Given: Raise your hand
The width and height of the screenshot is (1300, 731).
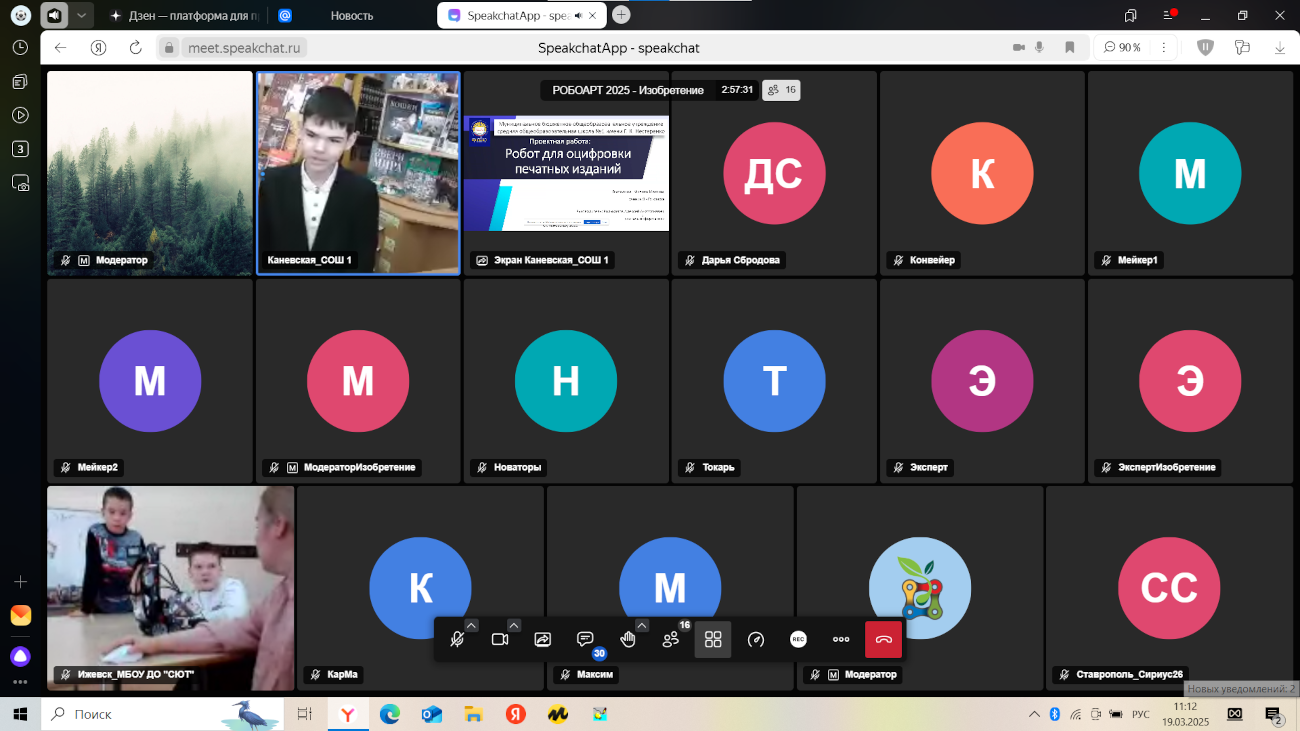Looking at the screenshot, I should pos(628,640).
